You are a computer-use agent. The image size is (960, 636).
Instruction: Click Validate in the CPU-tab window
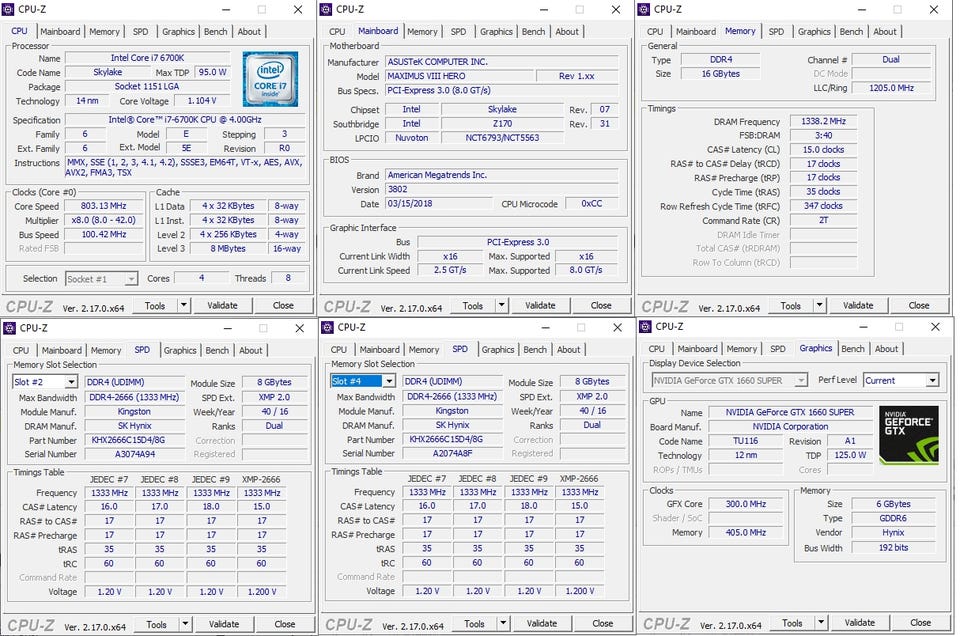(222, 305)
